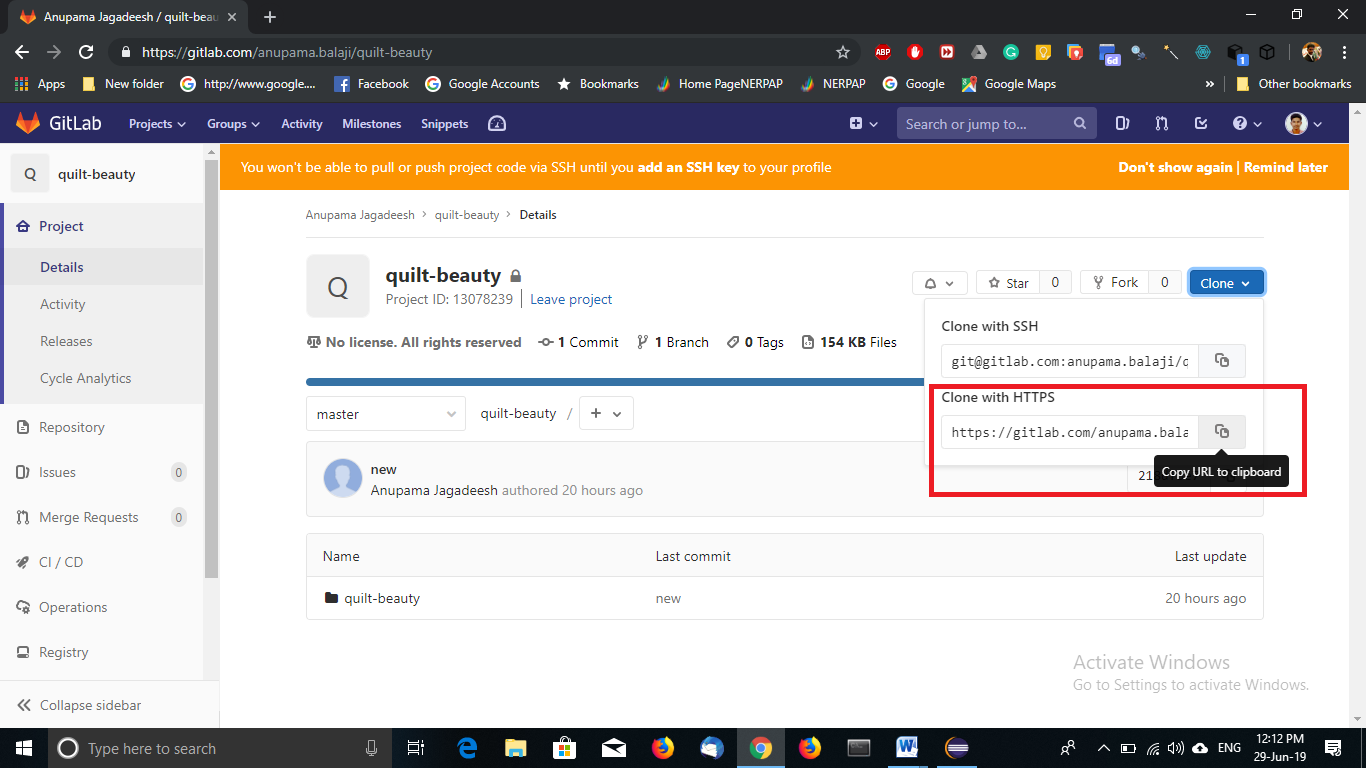This screenshot has height=768, width=1366.
Task: Open the Clone dropdown
Action: tap(1226, 282)
